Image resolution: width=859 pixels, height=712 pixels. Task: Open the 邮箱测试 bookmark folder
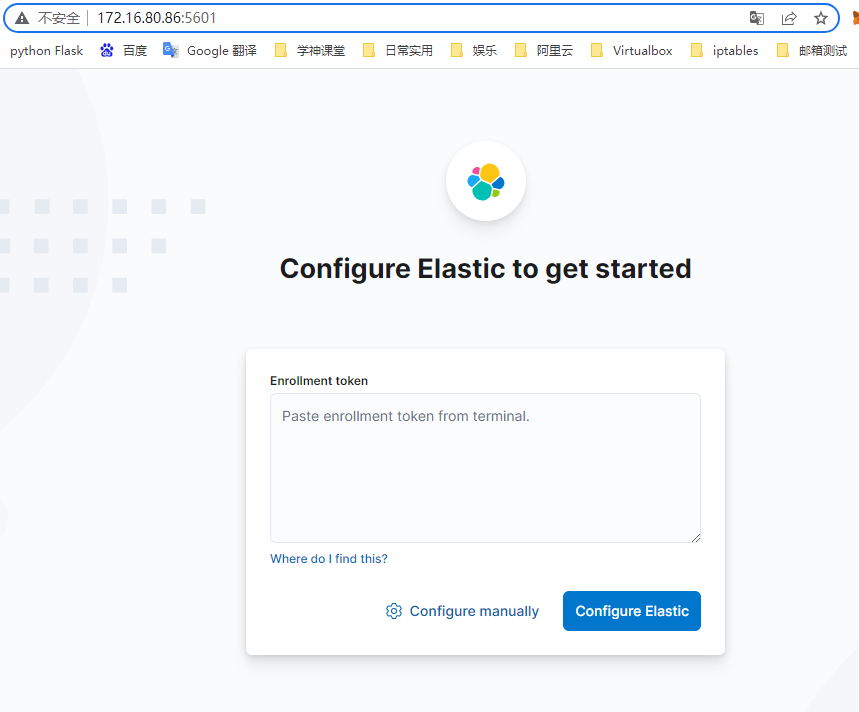point(812,51)
